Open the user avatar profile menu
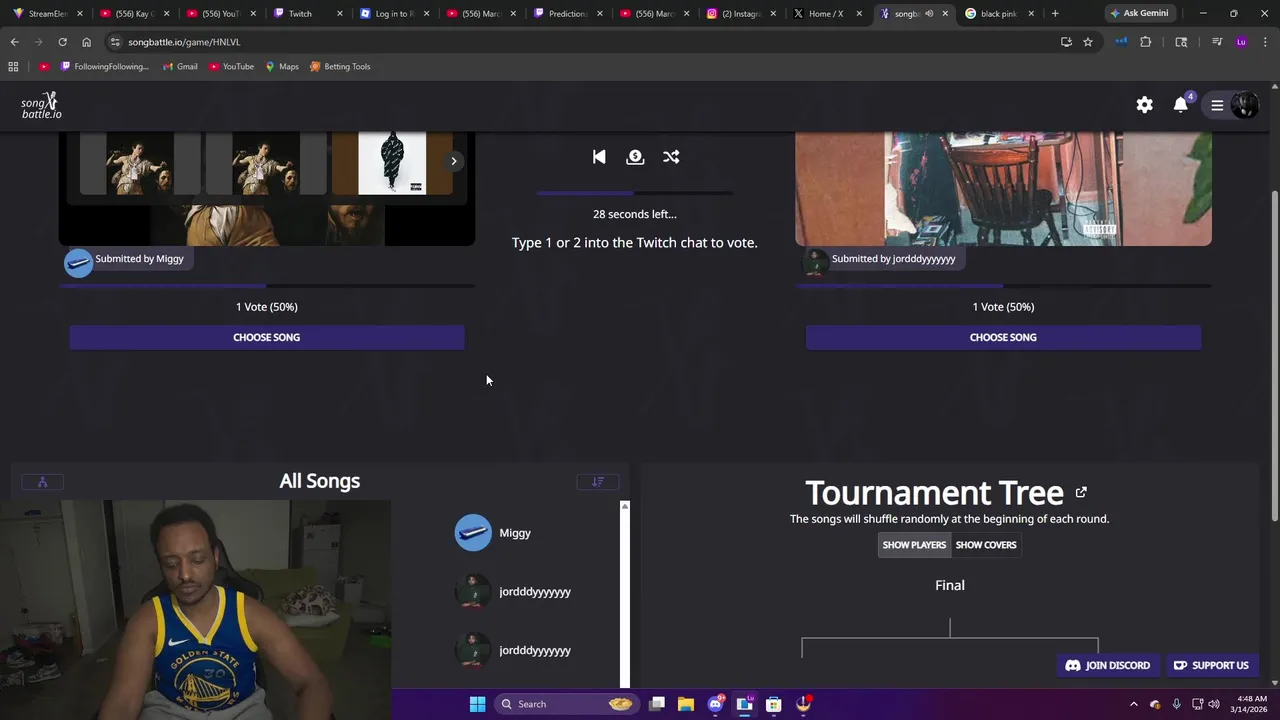 (1245, 105)
